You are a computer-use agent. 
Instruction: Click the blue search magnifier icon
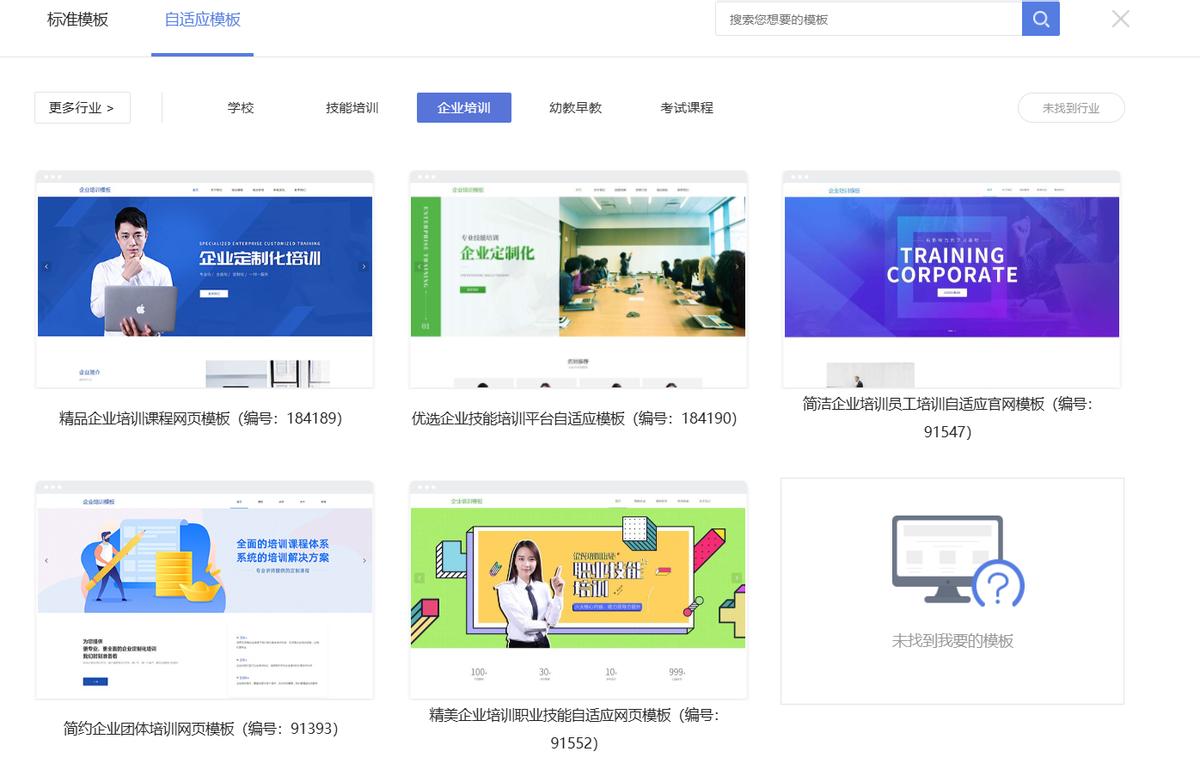[x=1040, y=19]
